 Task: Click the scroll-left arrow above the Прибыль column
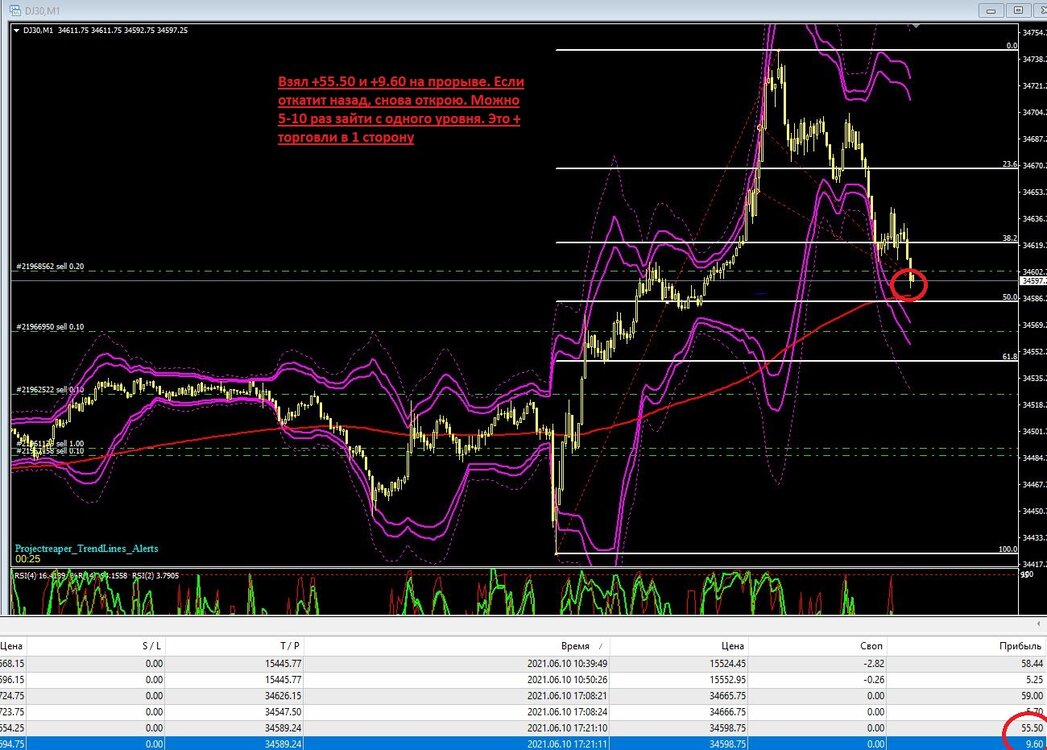click(x=1038, y=624)
